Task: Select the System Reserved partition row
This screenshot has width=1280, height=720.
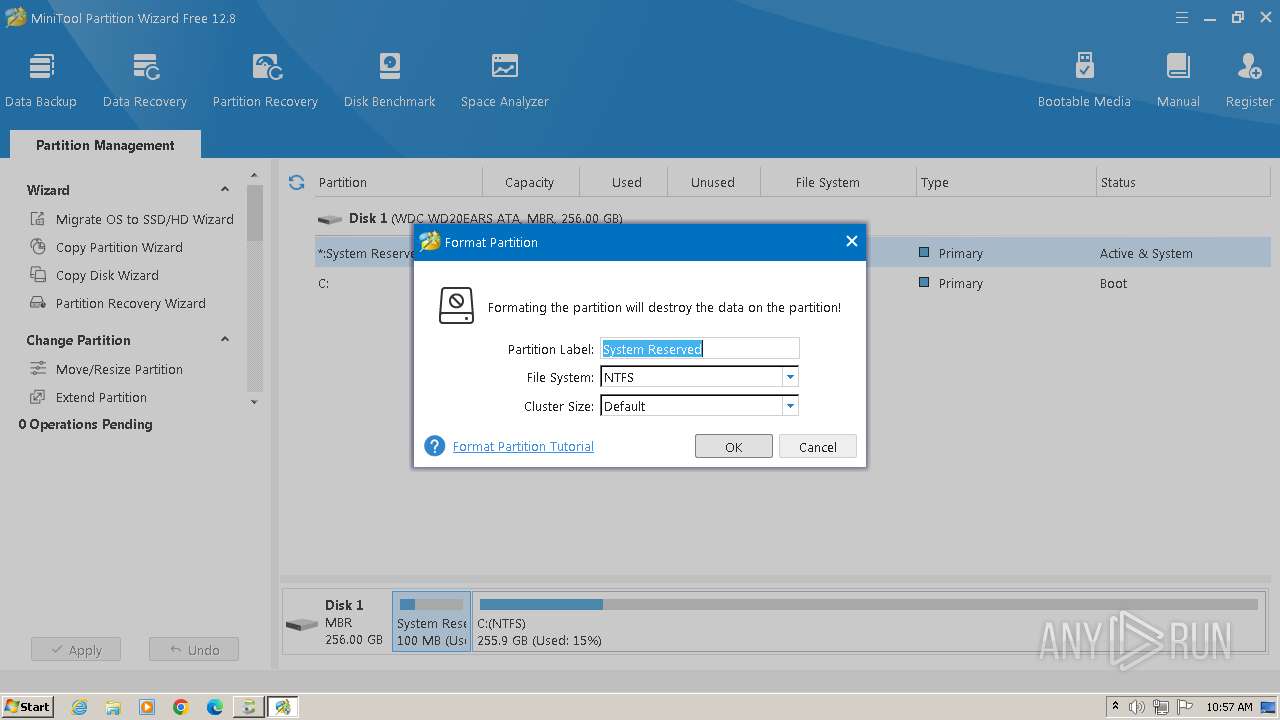Action: pyautogui.click(x=792, y=253)
